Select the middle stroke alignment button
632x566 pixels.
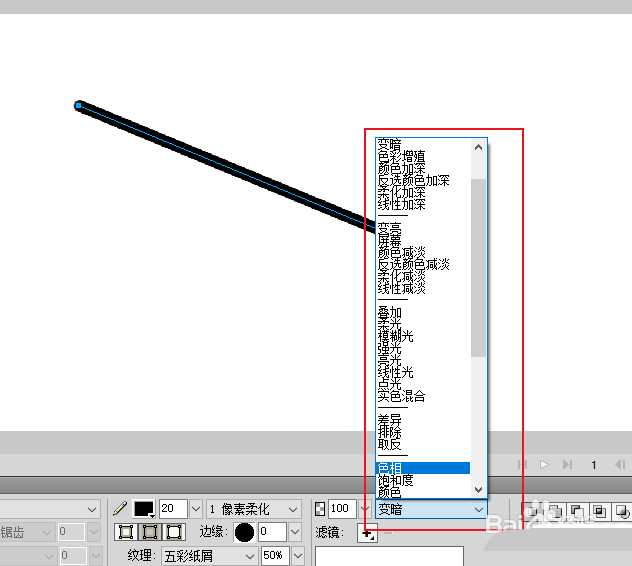[x=151, y=532]
